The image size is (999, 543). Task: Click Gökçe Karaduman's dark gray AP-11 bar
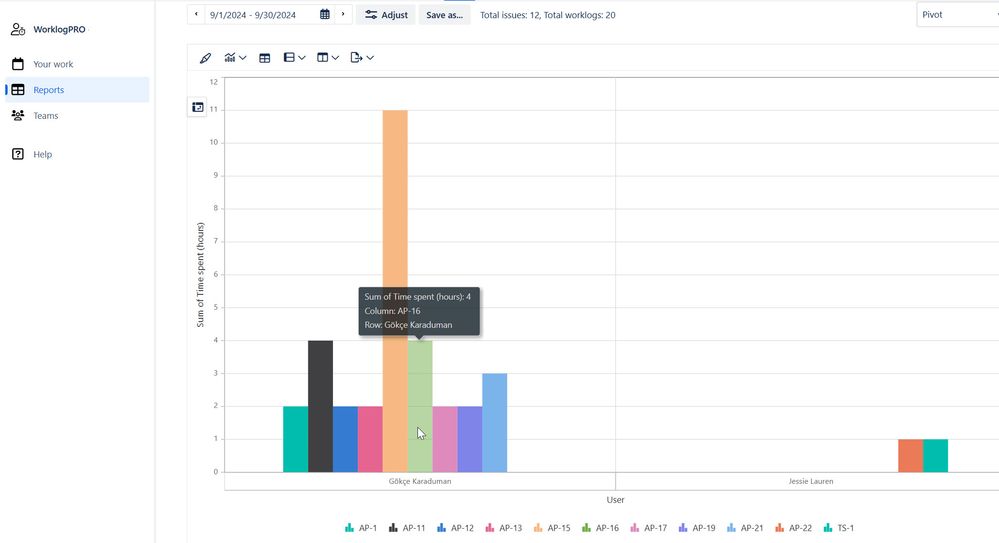pos(320,407)
